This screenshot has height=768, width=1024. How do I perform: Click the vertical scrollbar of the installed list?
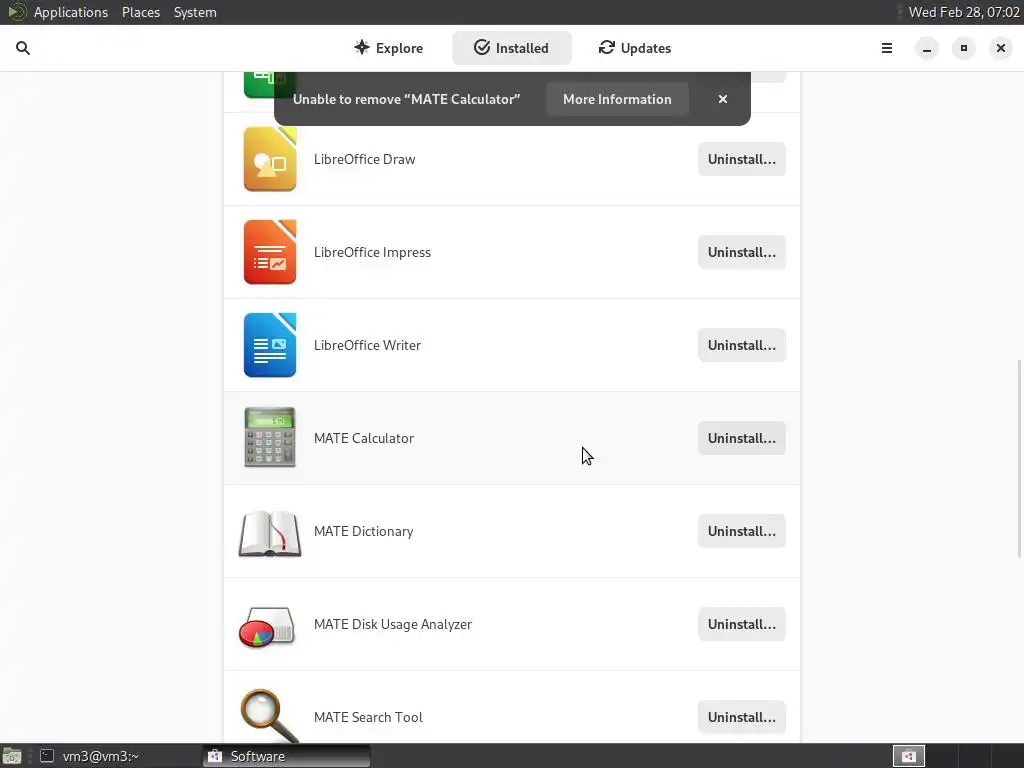(x=1019, y=458)
